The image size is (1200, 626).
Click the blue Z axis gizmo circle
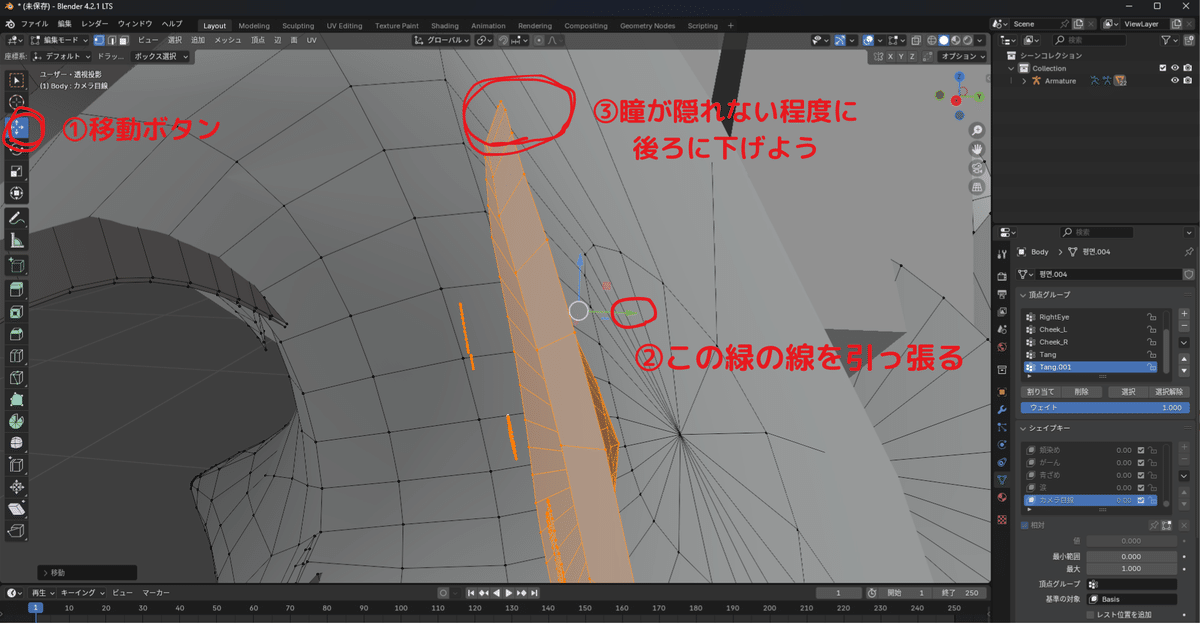tap(959, 76)
